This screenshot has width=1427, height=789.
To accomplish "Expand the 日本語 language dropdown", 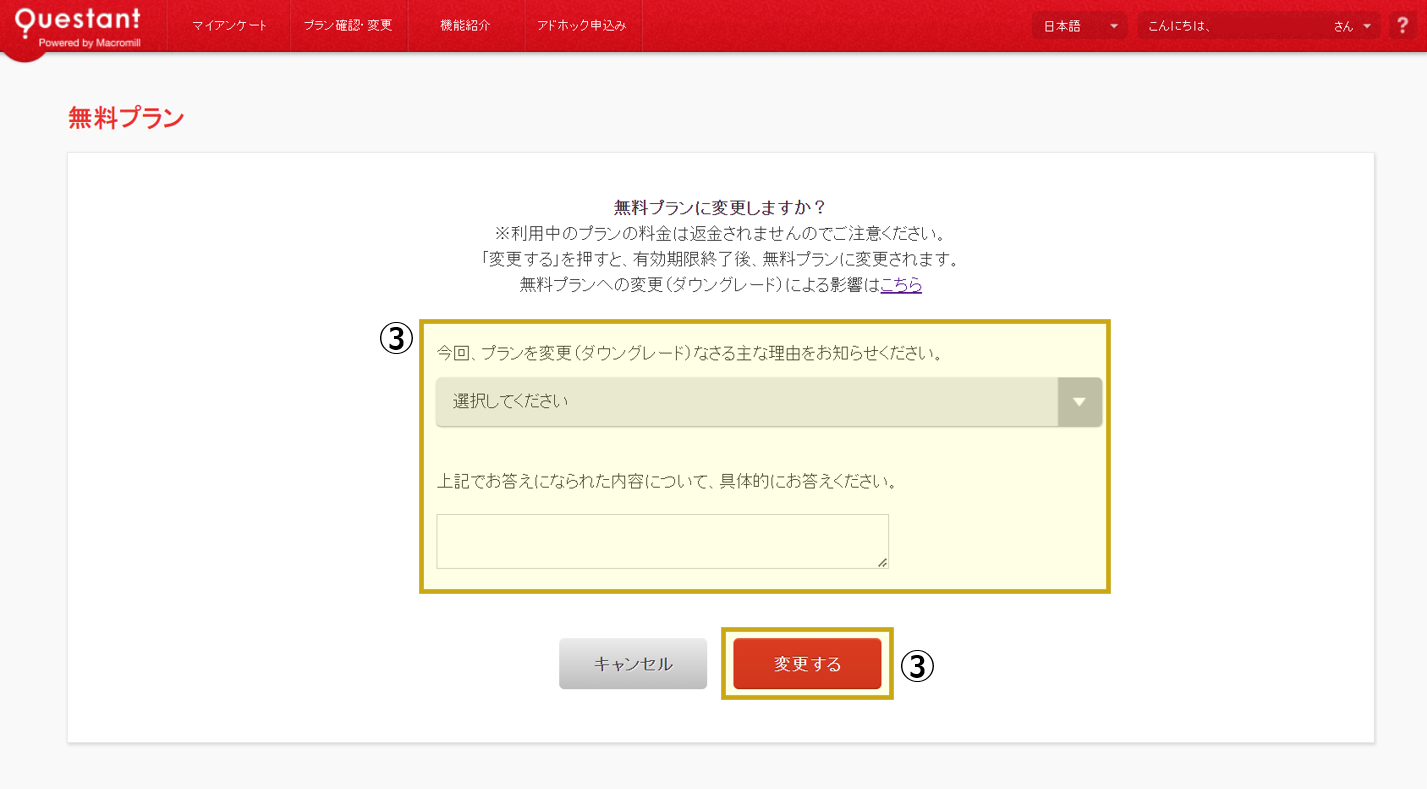I will pos(1079,26).
